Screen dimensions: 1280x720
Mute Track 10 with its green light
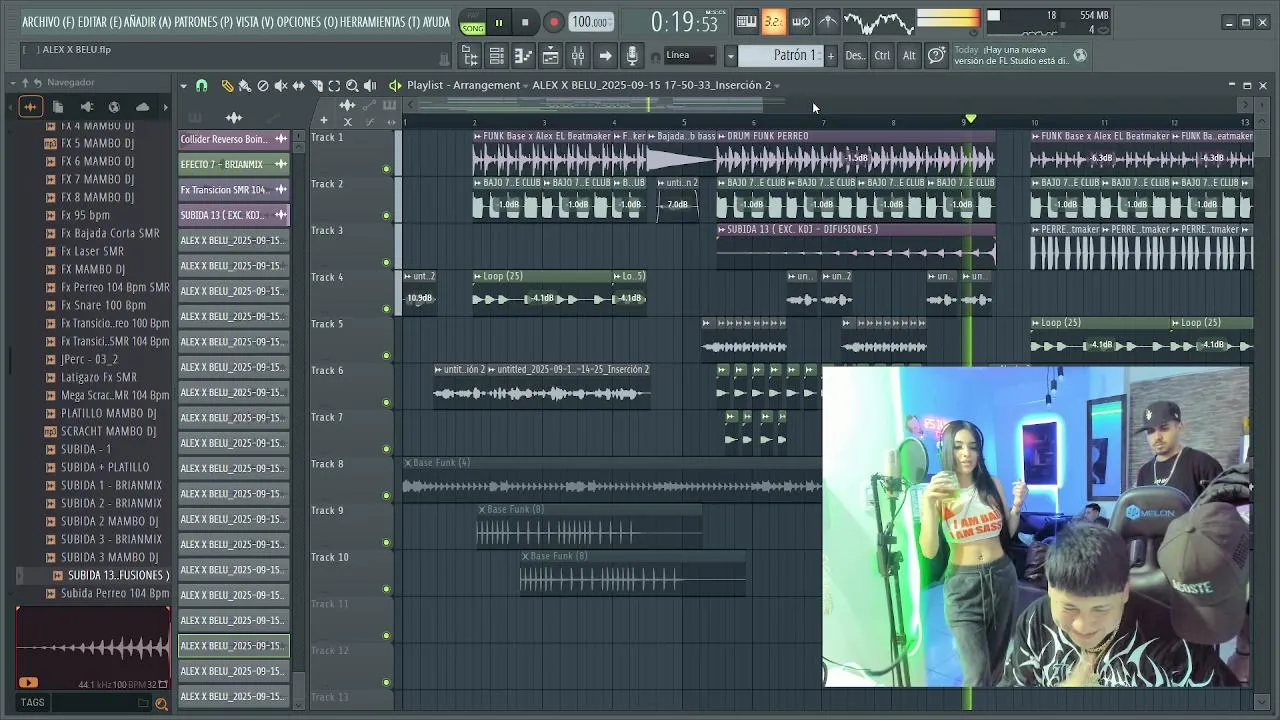(x=386, y=589)
